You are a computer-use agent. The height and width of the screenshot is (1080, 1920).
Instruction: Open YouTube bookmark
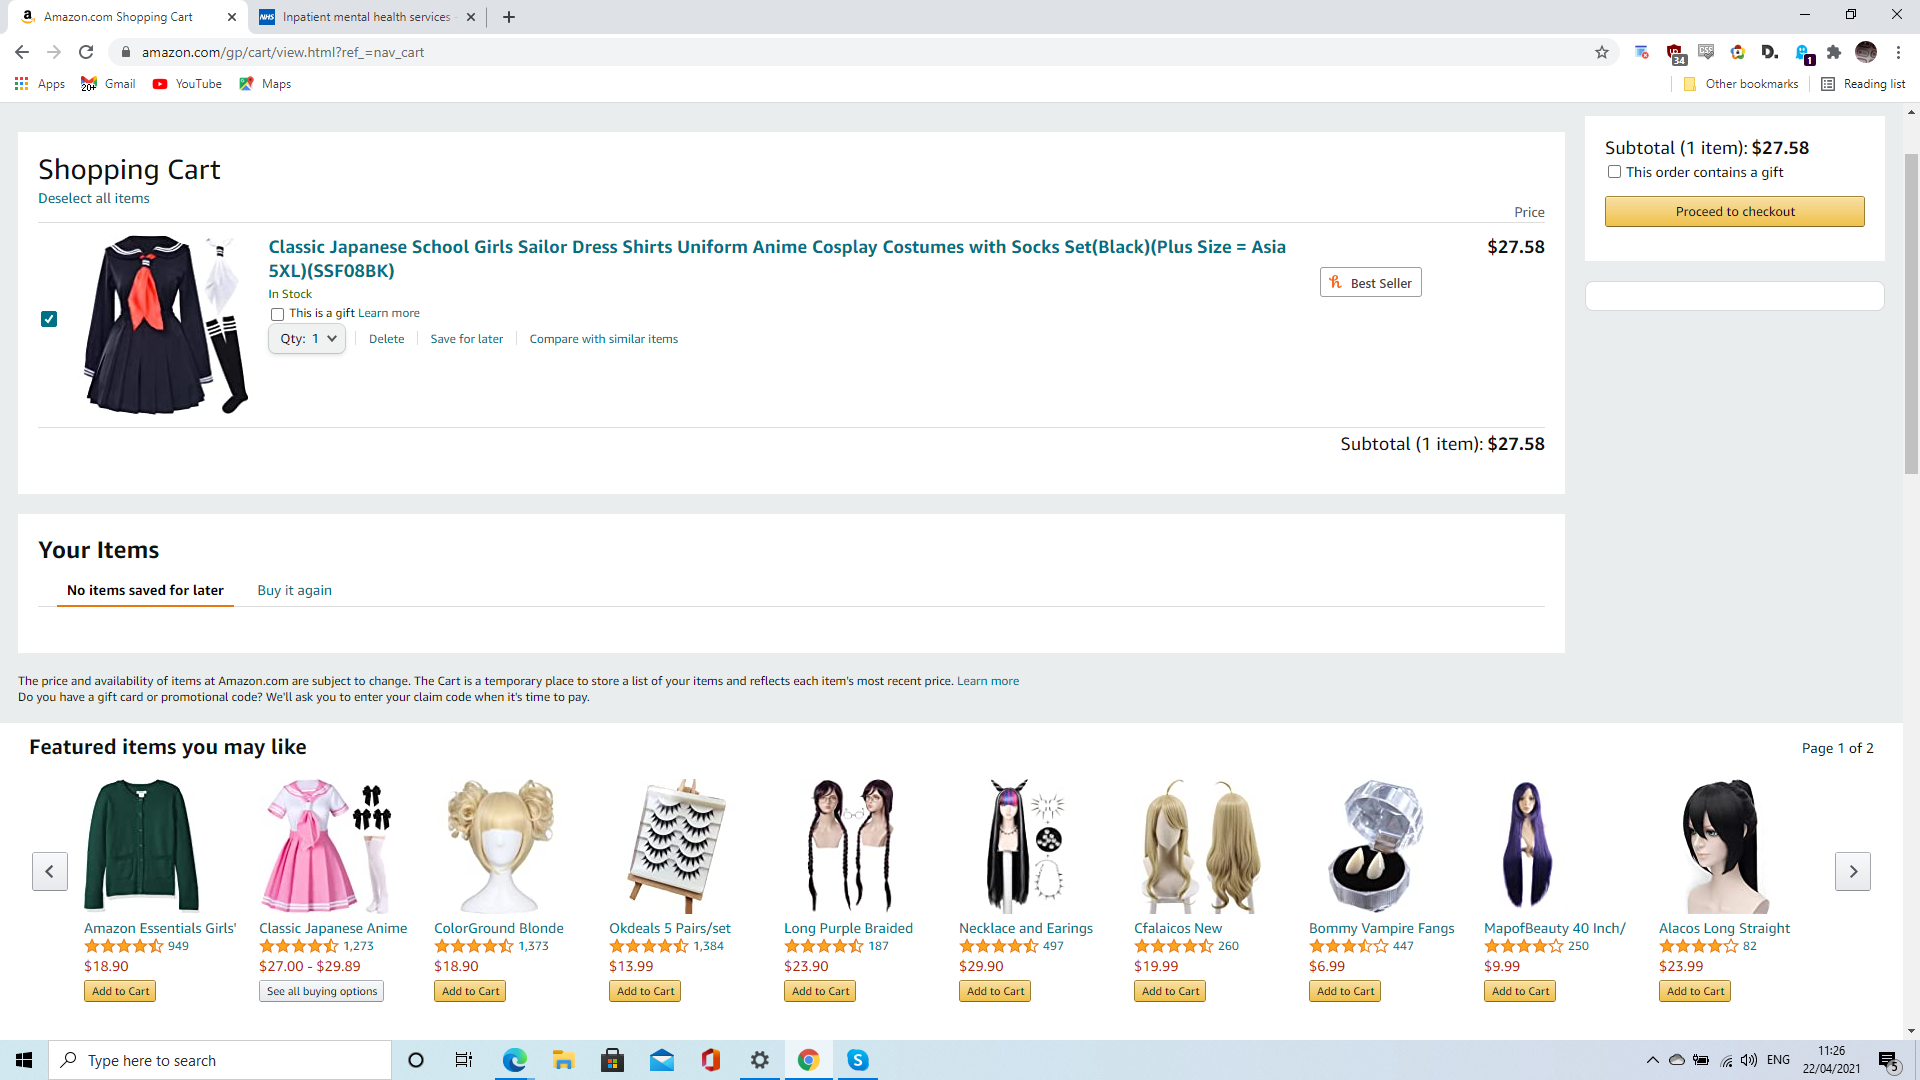(188, 84)
